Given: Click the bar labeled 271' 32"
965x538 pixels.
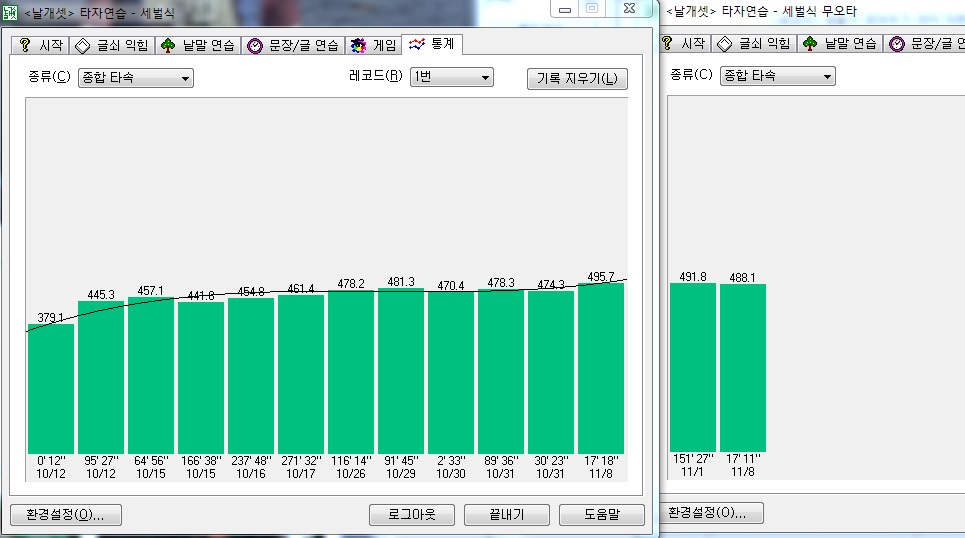Looking at the screenshot, I should [x=301, y=374].
